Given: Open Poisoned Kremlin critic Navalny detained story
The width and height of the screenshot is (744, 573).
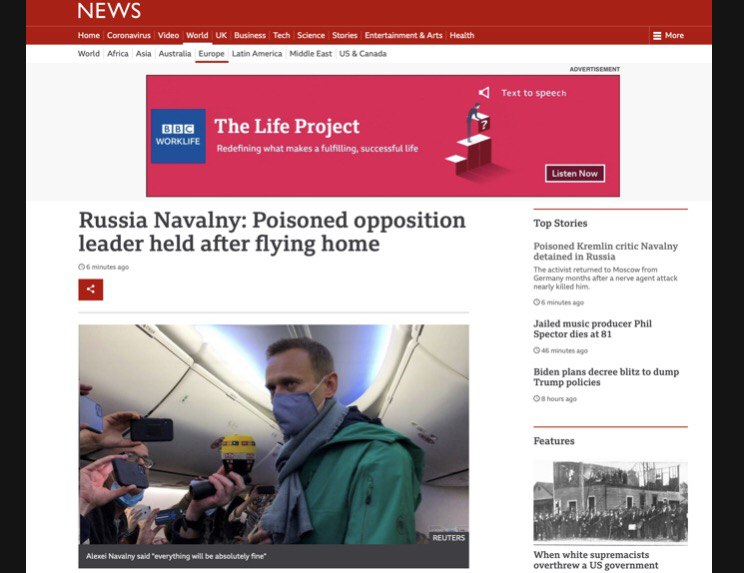Looking at the screenshot, I should click(605, 251).
